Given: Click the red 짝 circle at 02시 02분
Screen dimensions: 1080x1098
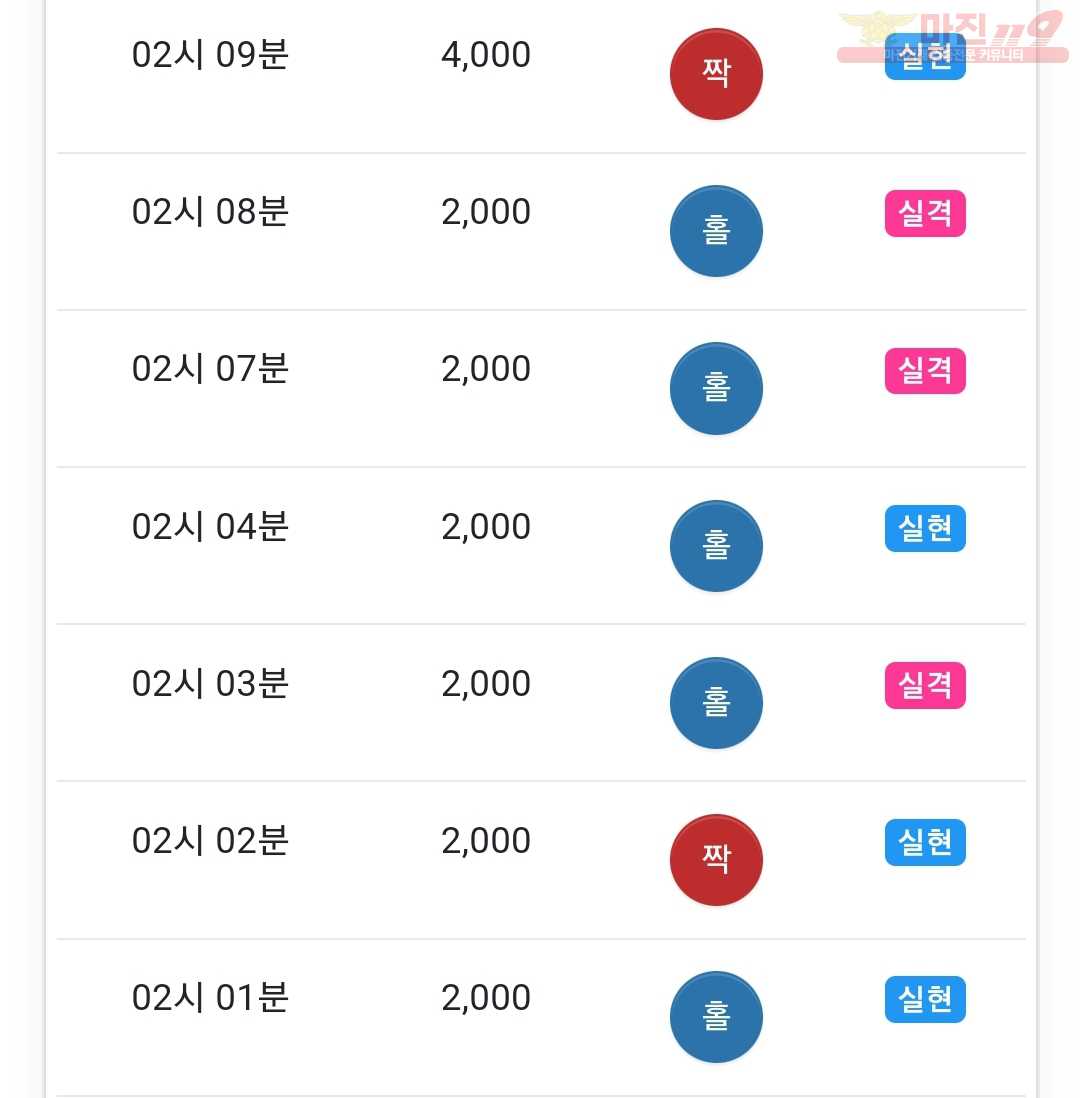Looking at the screenshot, I should tap(716, 860).
